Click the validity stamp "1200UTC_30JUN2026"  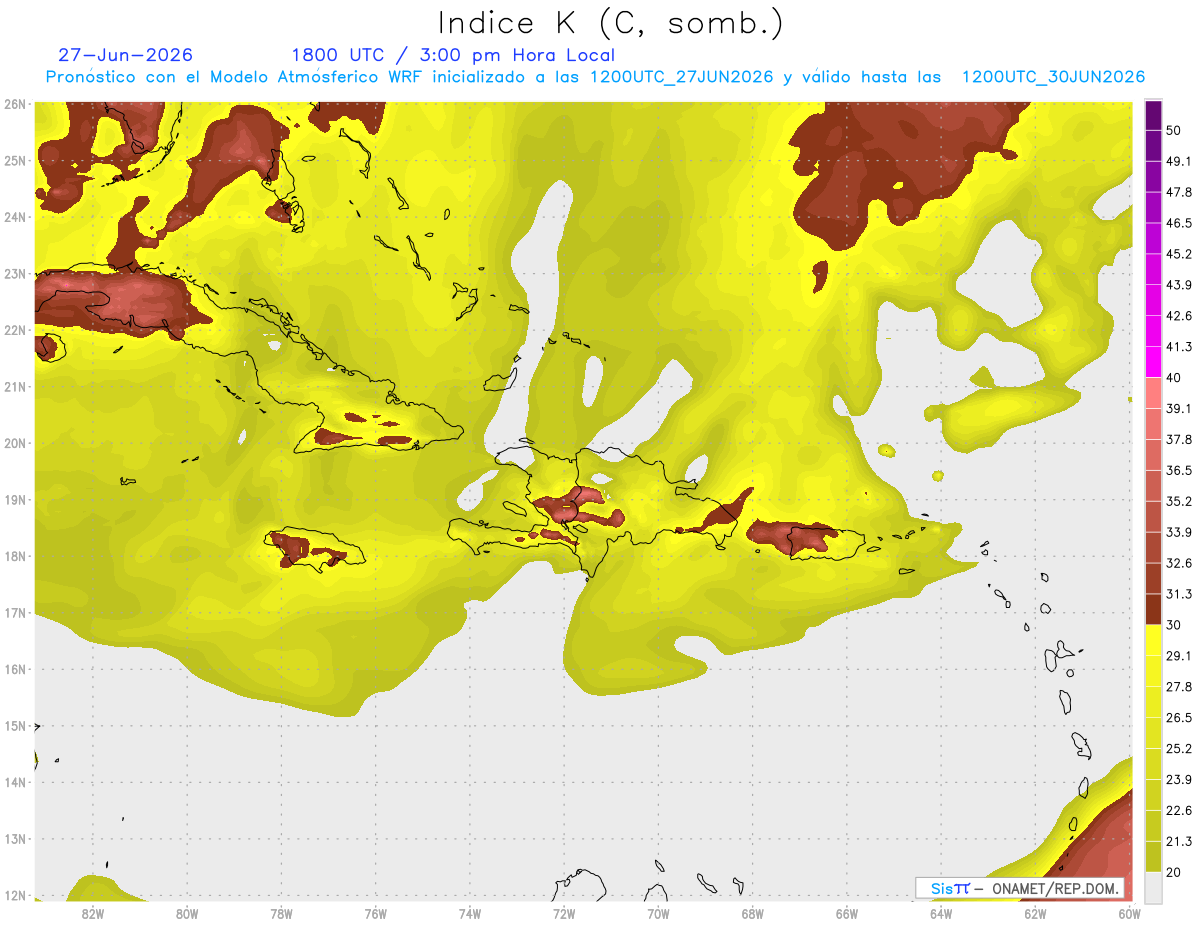[x=1053, y=77]
